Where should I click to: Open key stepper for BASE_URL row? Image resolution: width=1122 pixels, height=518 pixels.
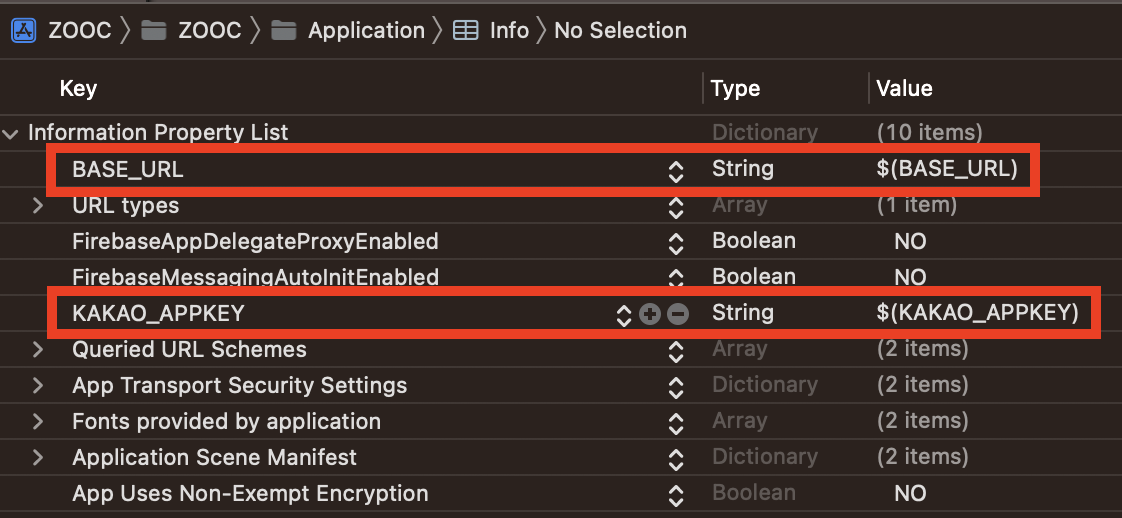[x=676, y=171]
